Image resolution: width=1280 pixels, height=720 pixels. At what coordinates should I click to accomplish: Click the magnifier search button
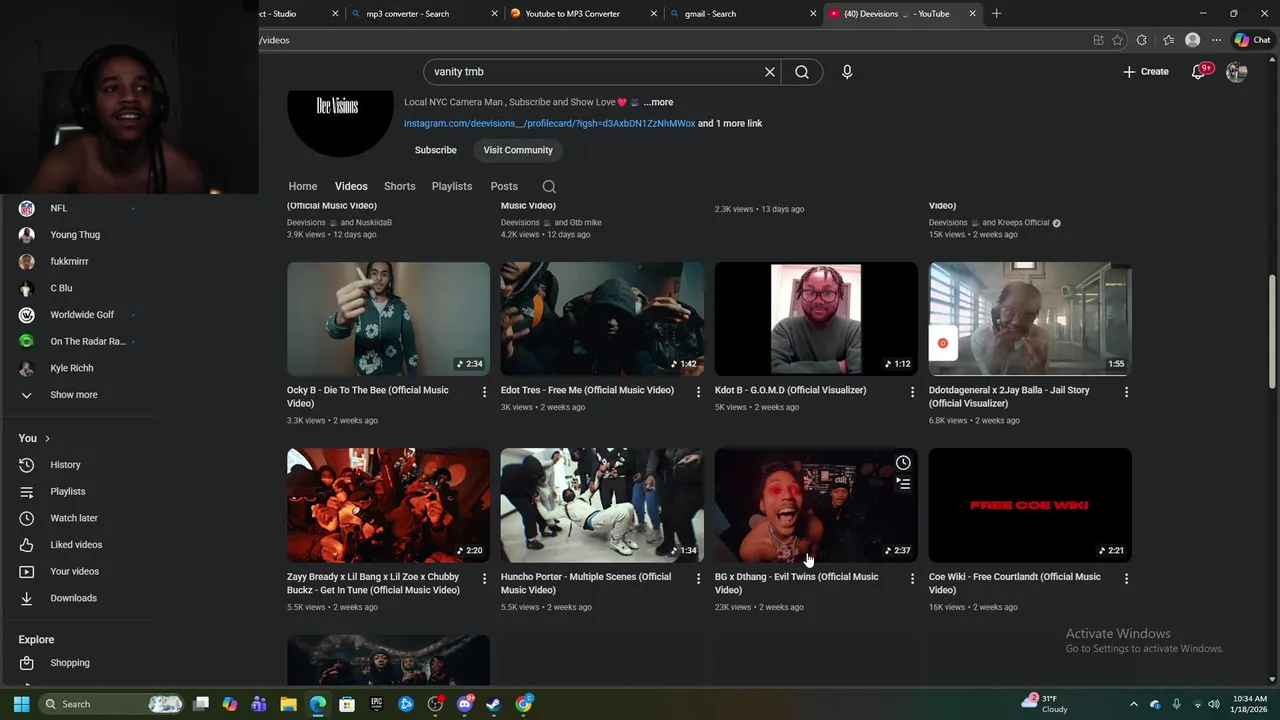(802, 72)
